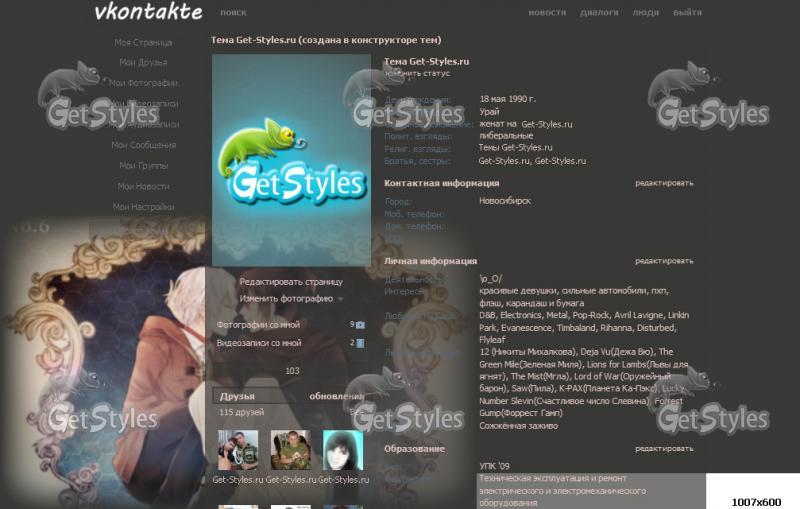The height and width of the screenshot is (509, 800).
Task: Click люди in the top navigation
Action: click(646, 13)
